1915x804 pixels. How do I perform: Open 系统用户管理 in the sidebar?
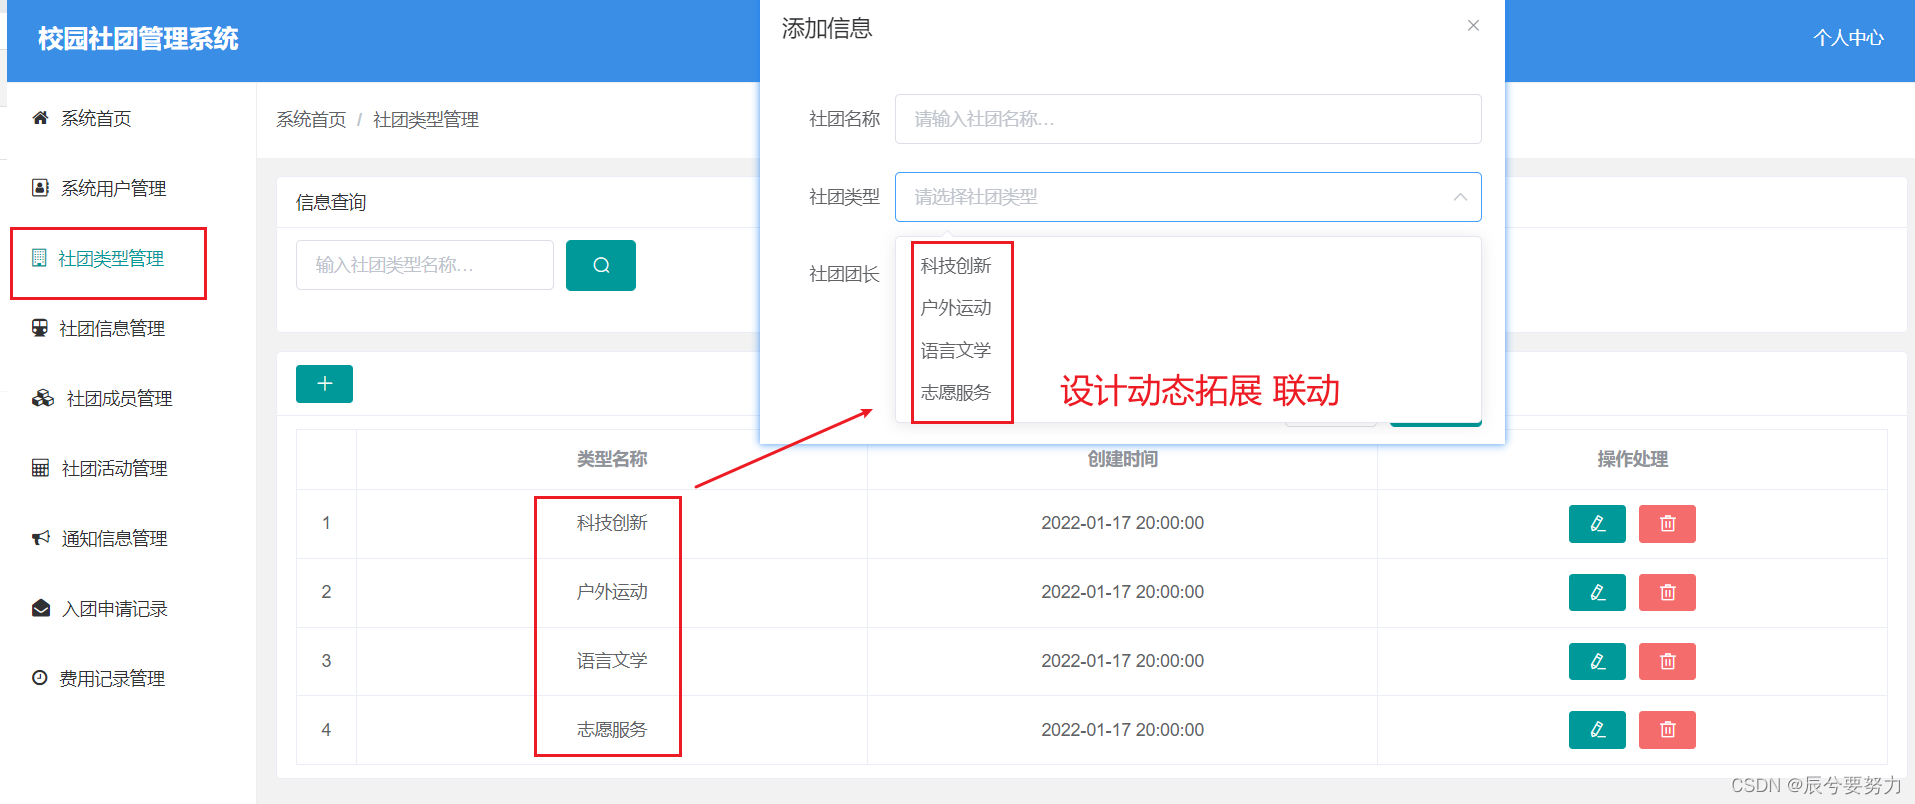coord(114,189)
